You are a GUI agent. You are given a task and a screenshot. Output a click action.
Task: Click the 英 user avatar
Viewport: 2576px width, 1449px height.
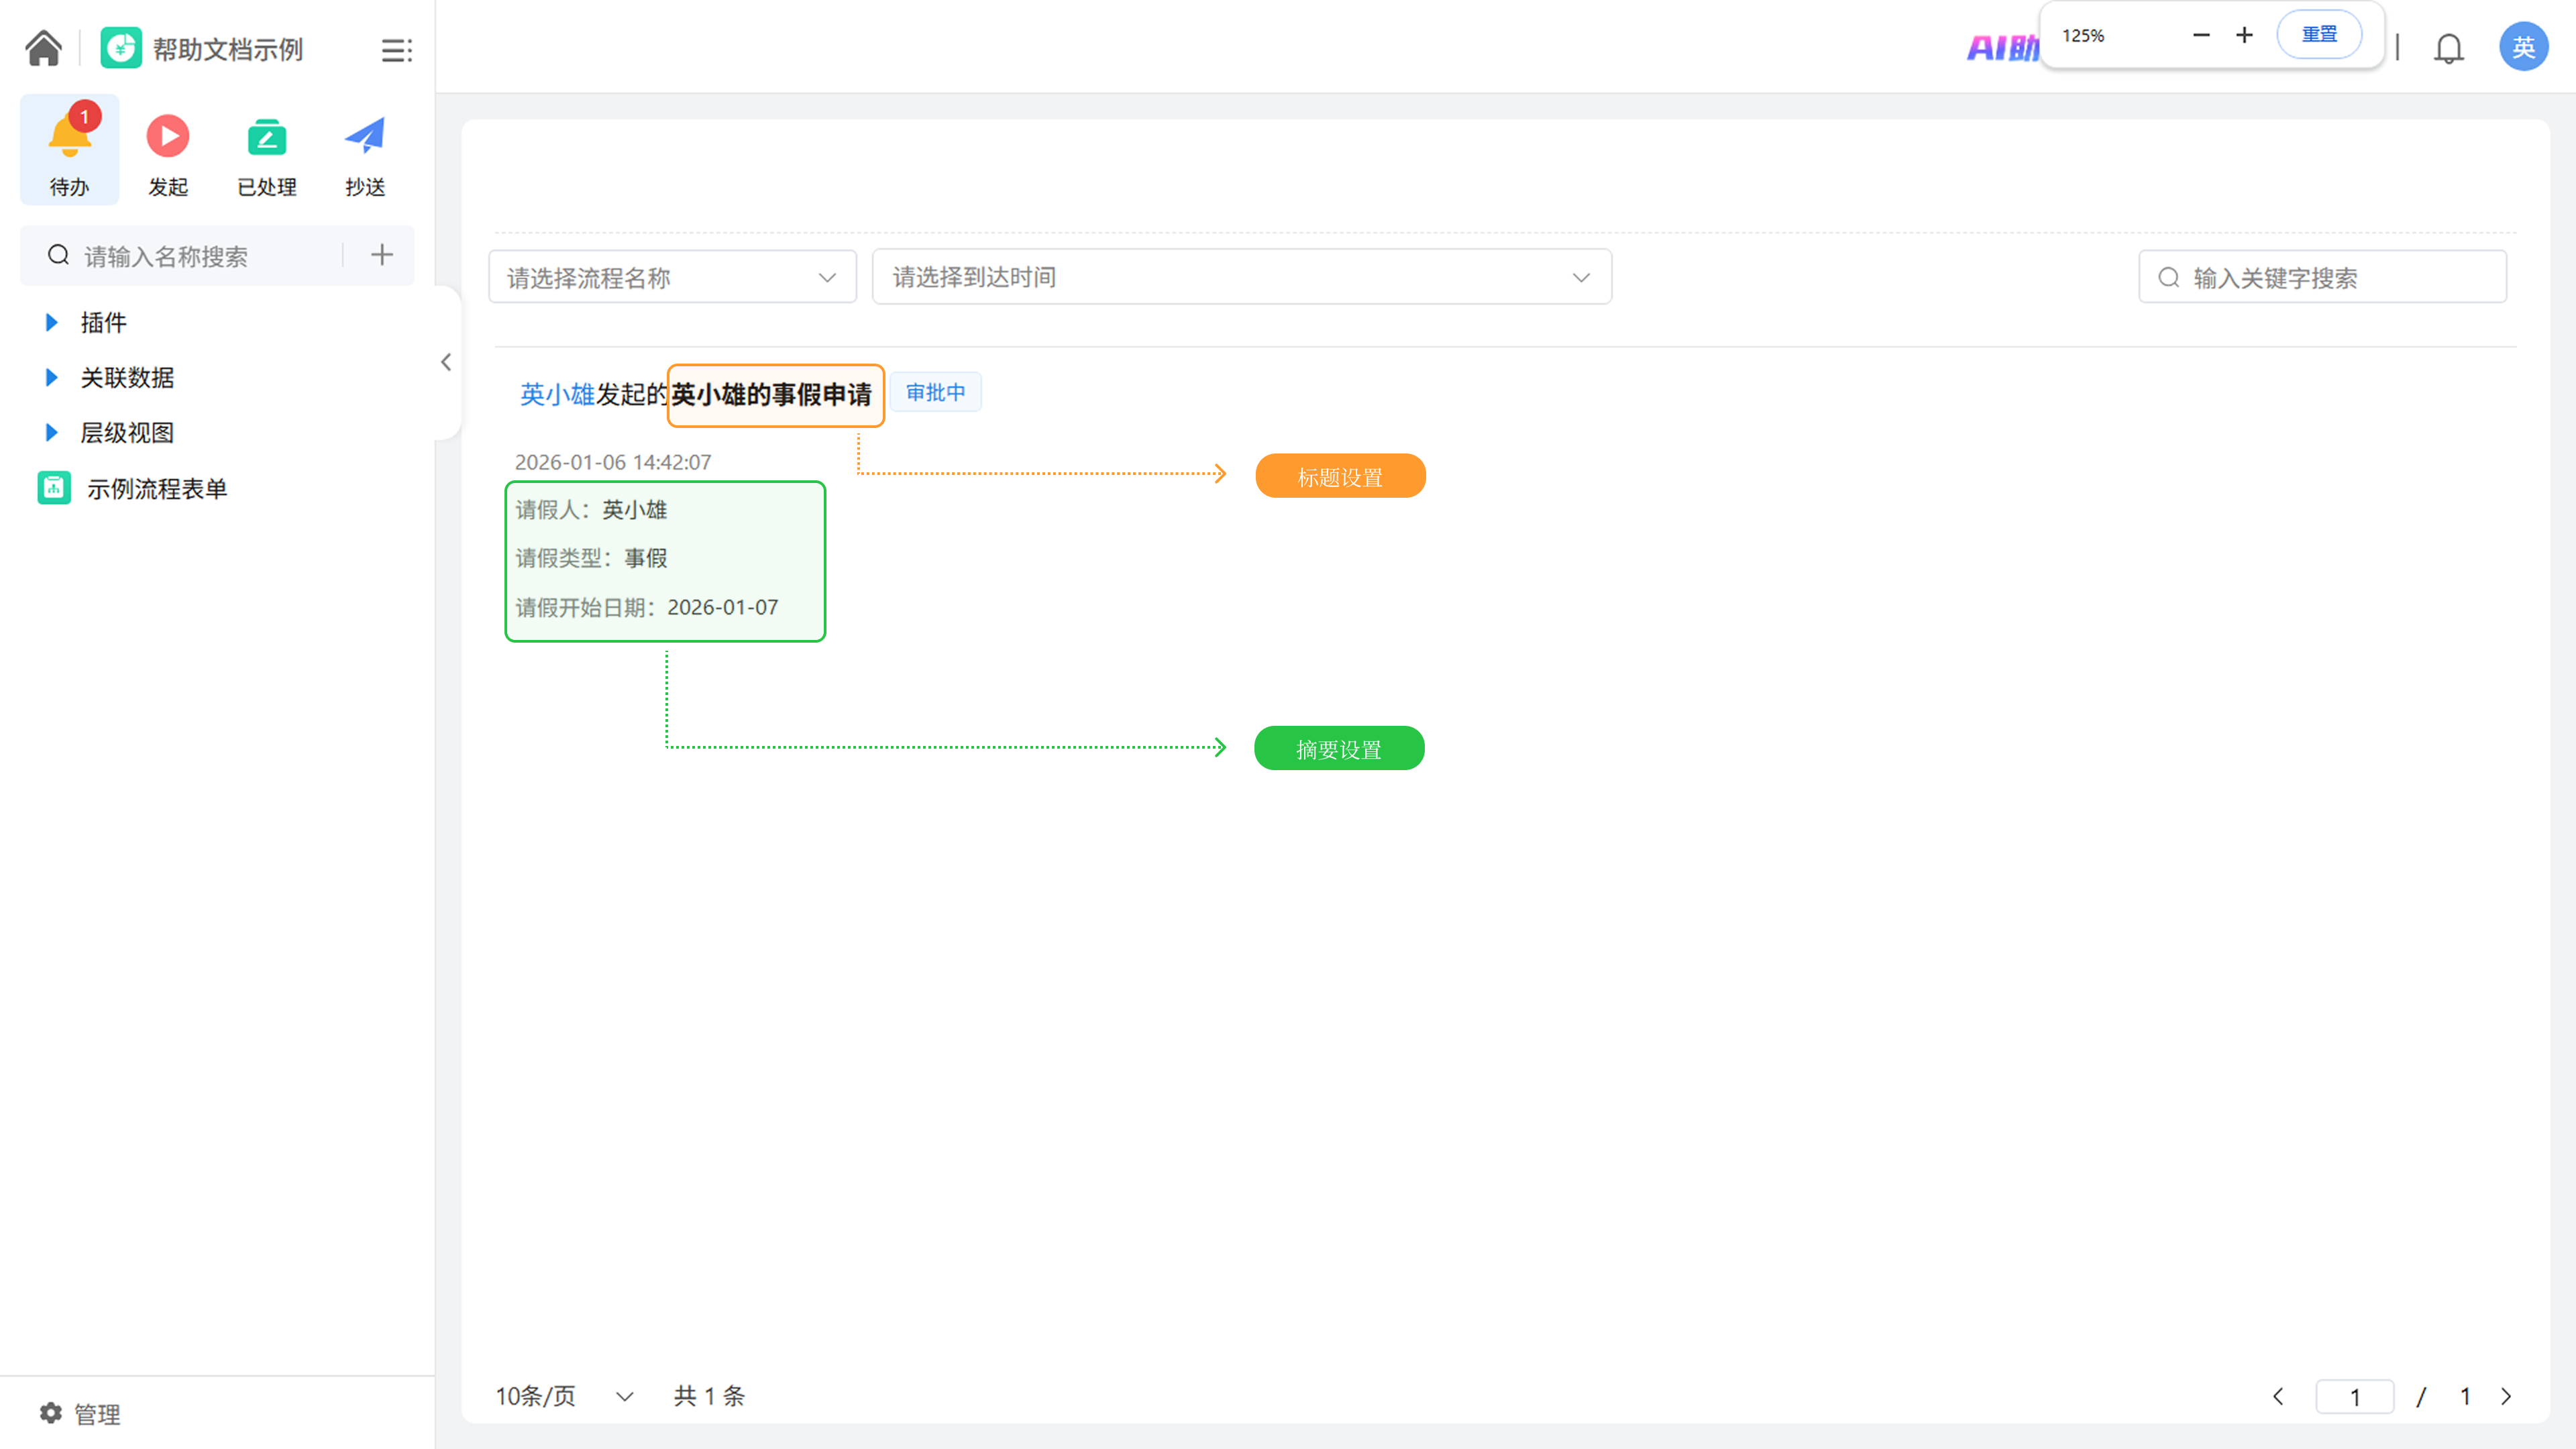pyautogui.click(x=2522, y=47)
